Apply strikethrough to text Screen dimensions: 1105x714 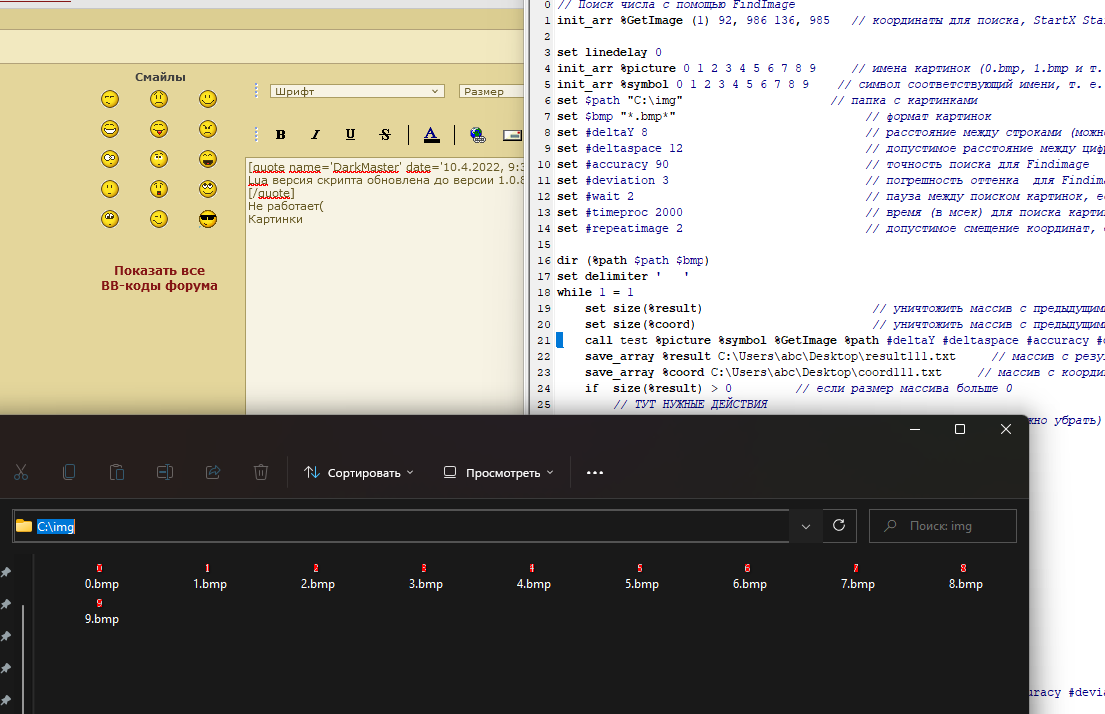tap(385, 135)
